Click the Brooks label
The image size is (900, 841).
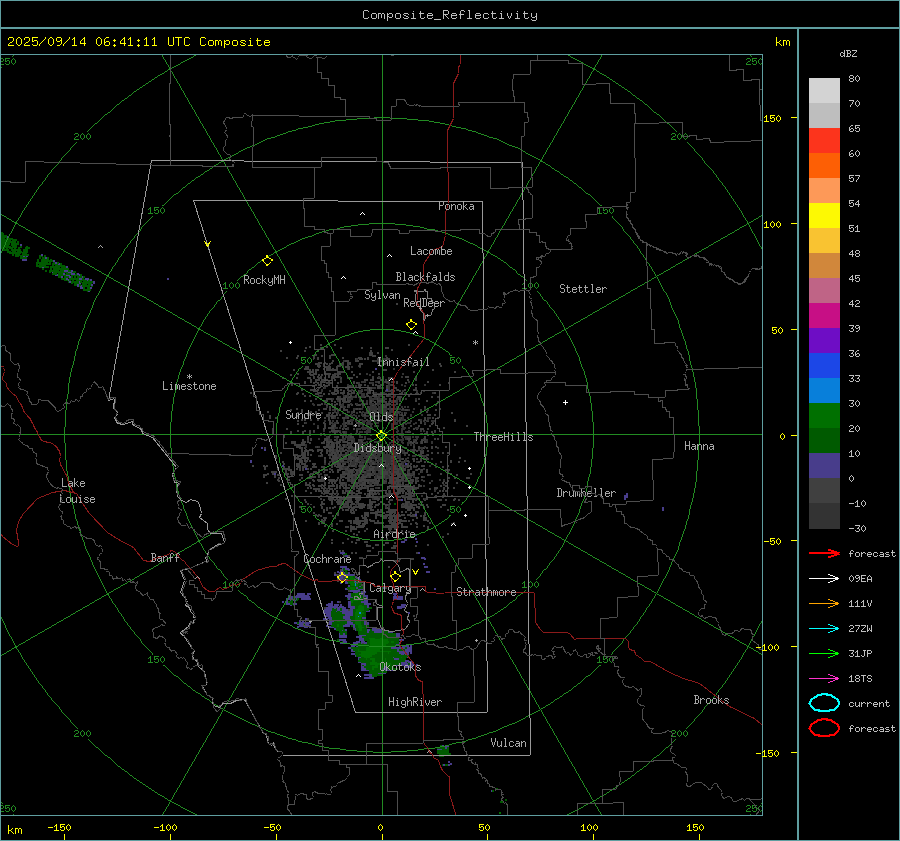(711, 700)
